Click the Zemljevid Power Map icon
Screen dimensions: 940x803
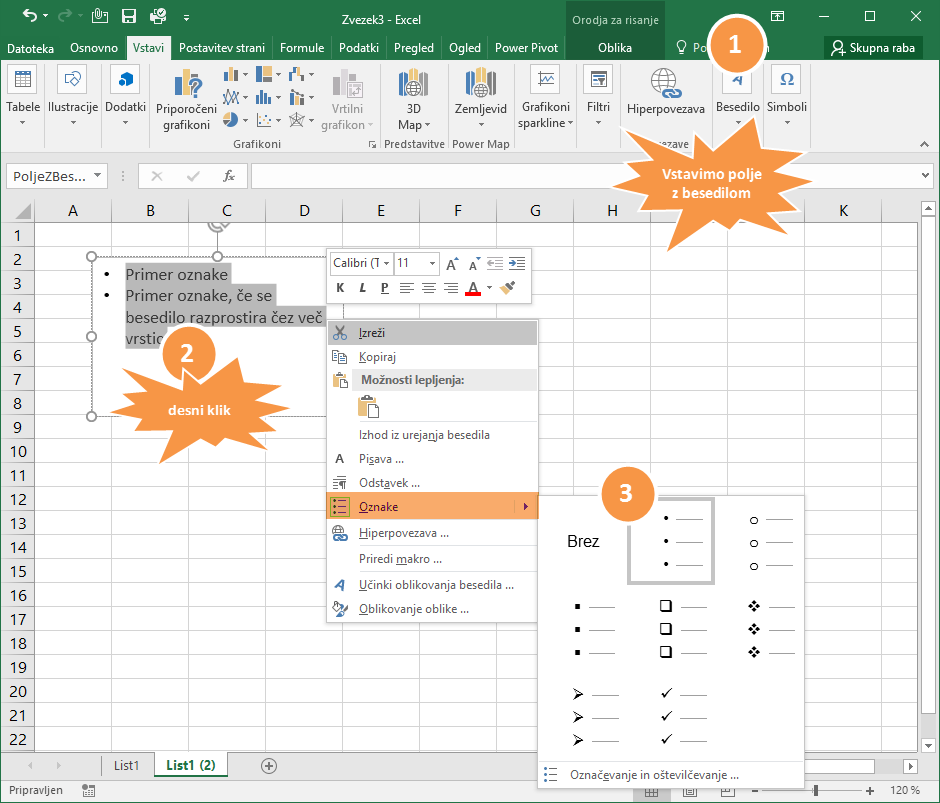(x=480, y=83)
